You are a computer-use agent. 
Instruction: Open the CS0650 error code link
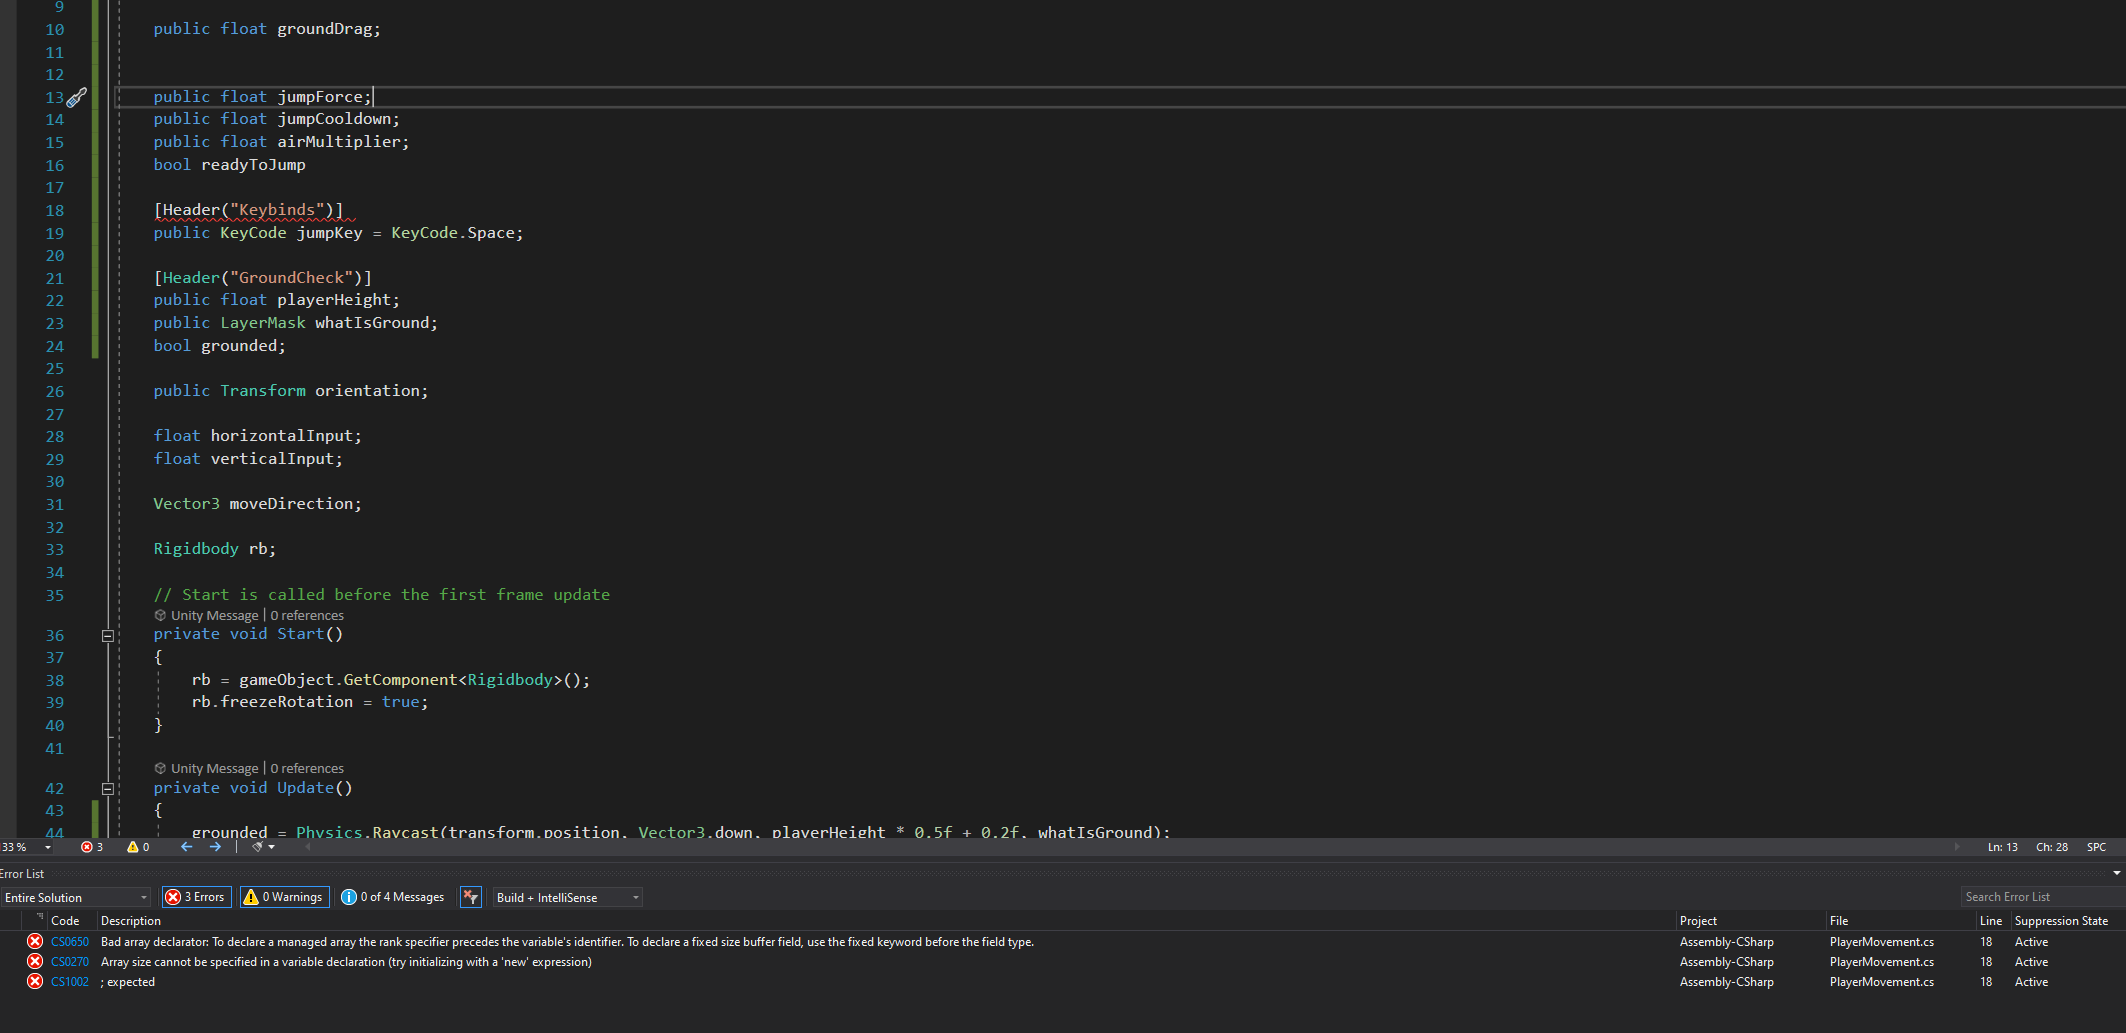click(x=70, y=942)
